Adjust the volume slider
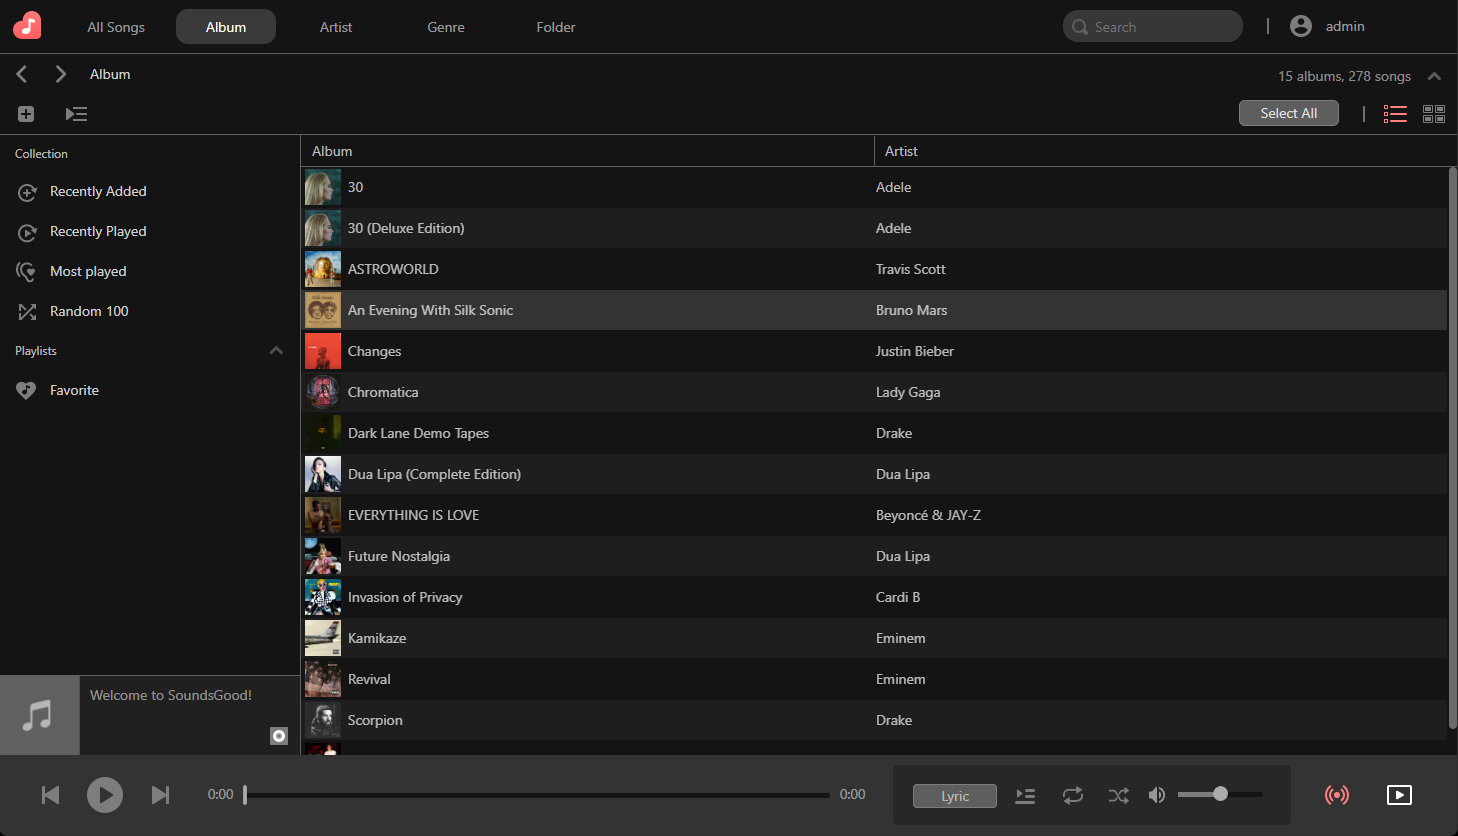Viewport: 1458px width, 836px height. click(x=1220, y=794)
